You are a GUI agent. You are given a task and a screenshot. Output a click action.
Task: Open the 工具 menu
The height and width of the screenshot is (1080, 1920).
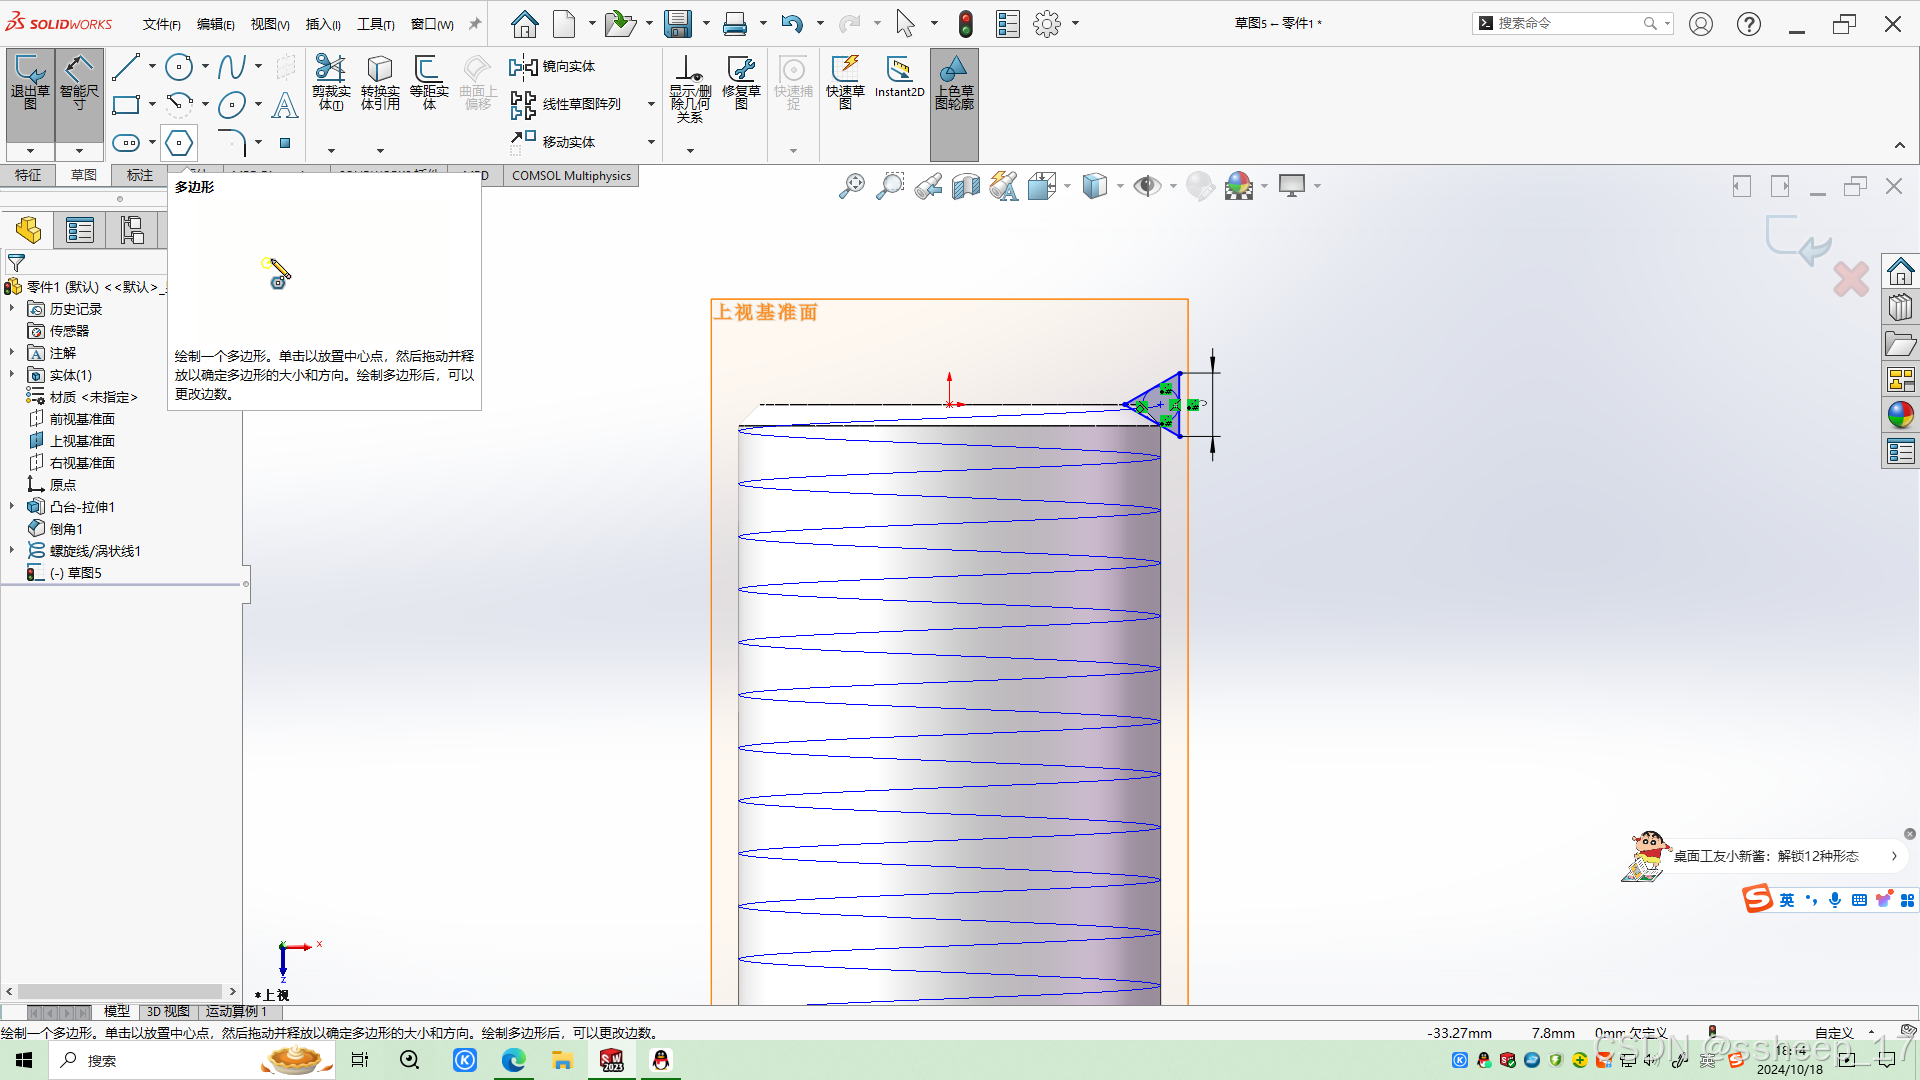pos(375,24)
